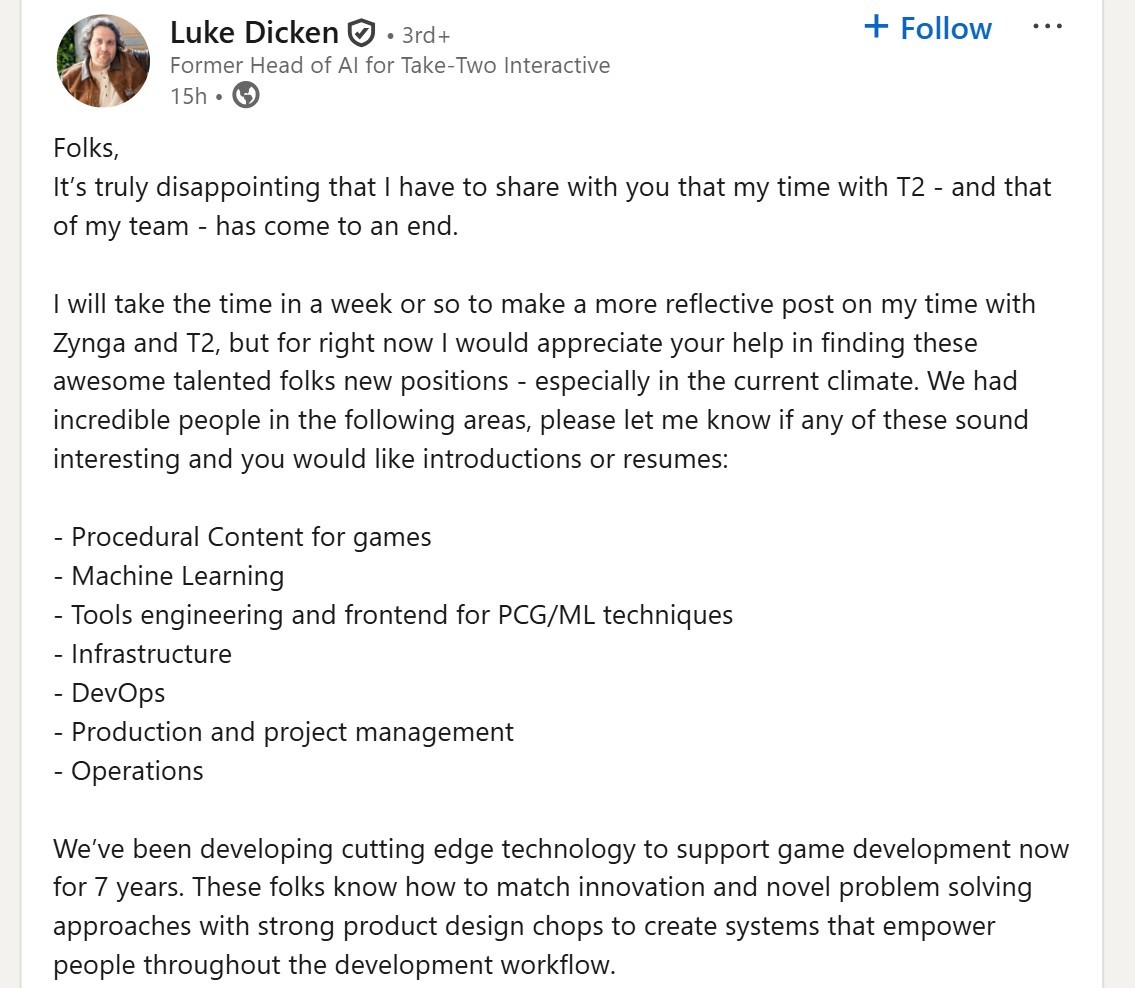Open the three-dot post options menu
Image resolution: width=1135 pixels, height=988 pixels.
pyautogui.click(x=1047, y=27)
